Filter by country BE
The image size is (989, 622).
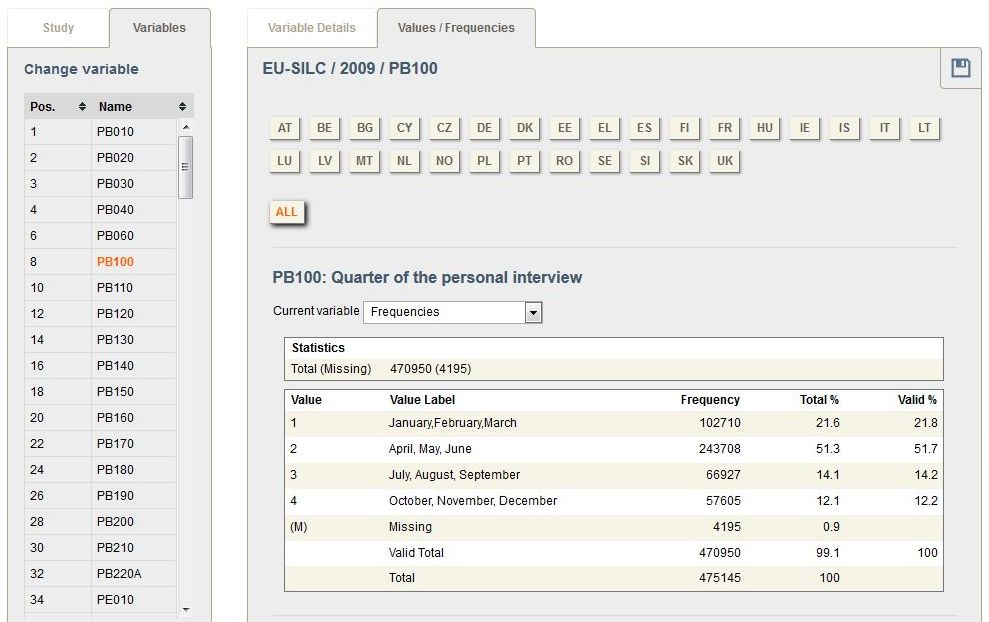coord(324,127)
